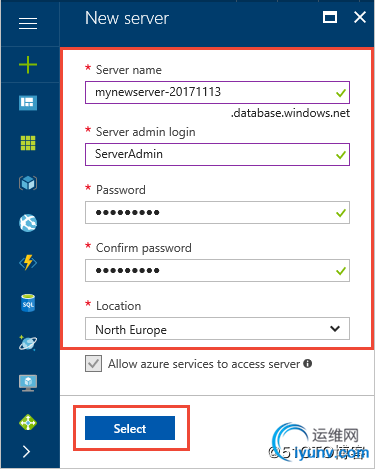
Task: Expand sidebar with the chevron arrow
Action: [27, 452]
